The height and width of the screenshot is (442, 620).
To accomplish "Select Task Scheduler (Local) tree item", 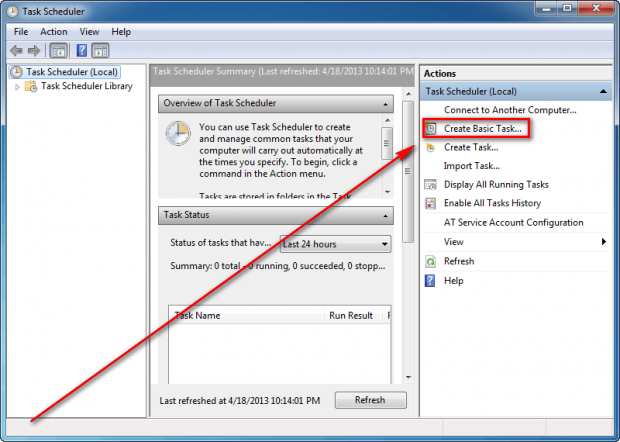I will click(72, 72).
